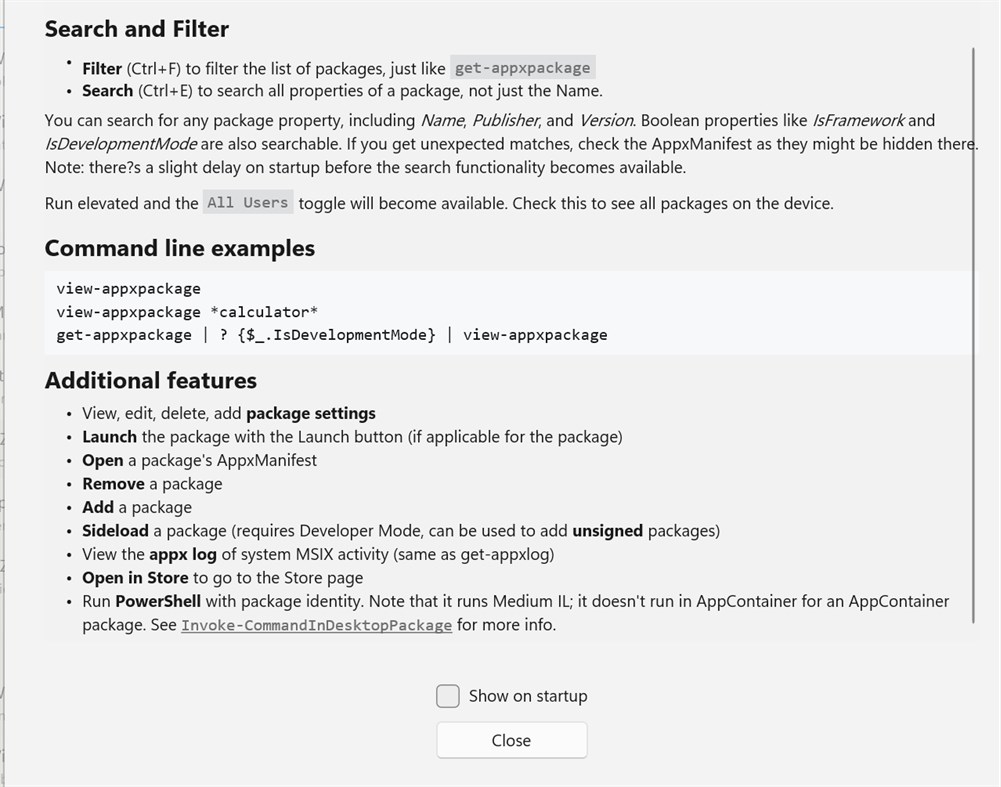
Task: Click the bold "Open in Store" text
Action: [x=135, y=578]
